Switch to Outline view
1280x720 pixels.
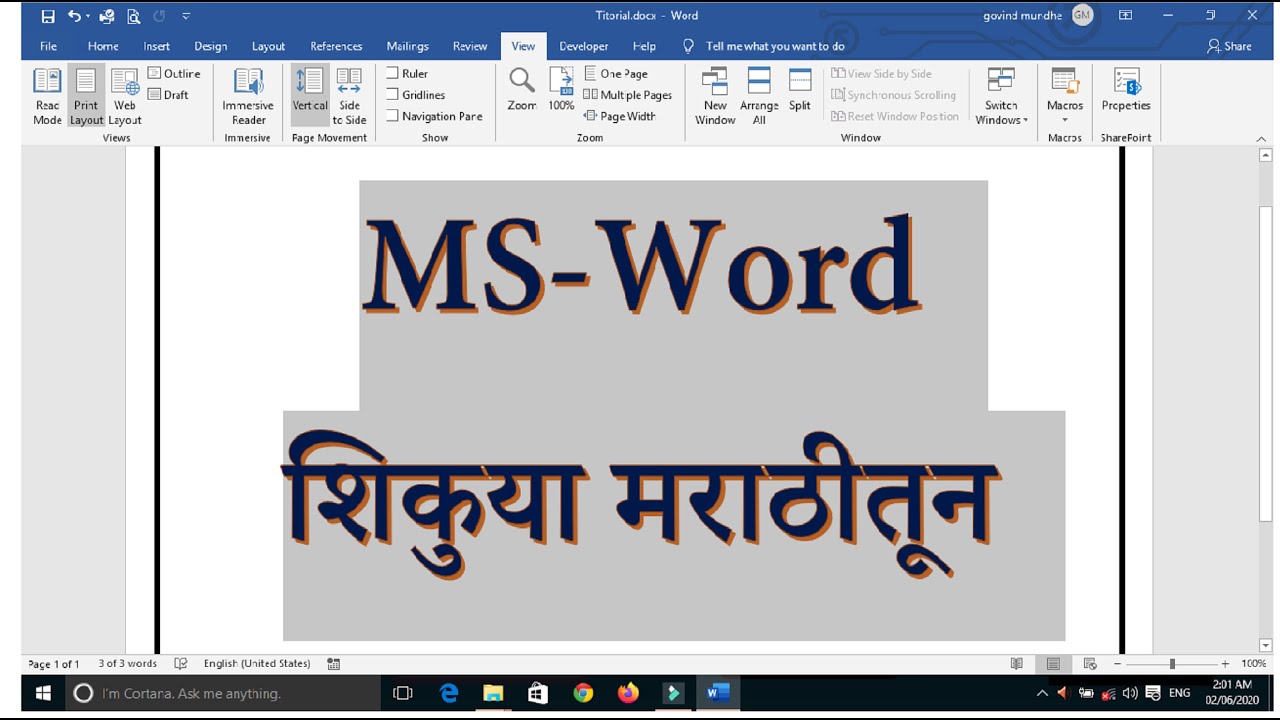point(174,73)
